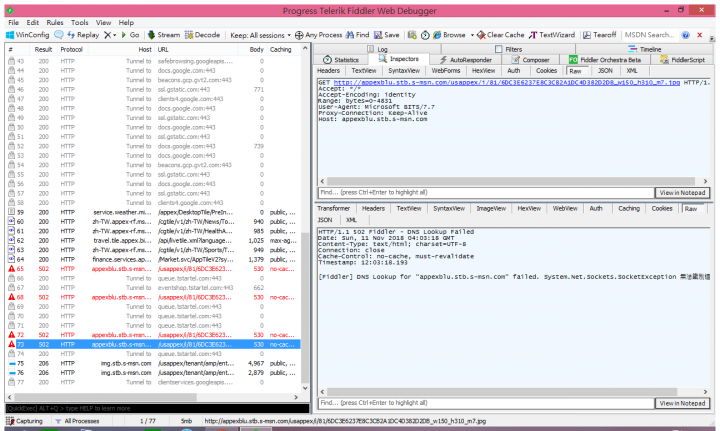Select response Transformer tab
This screenshot has width=720, height=431.
coord(333,208)
